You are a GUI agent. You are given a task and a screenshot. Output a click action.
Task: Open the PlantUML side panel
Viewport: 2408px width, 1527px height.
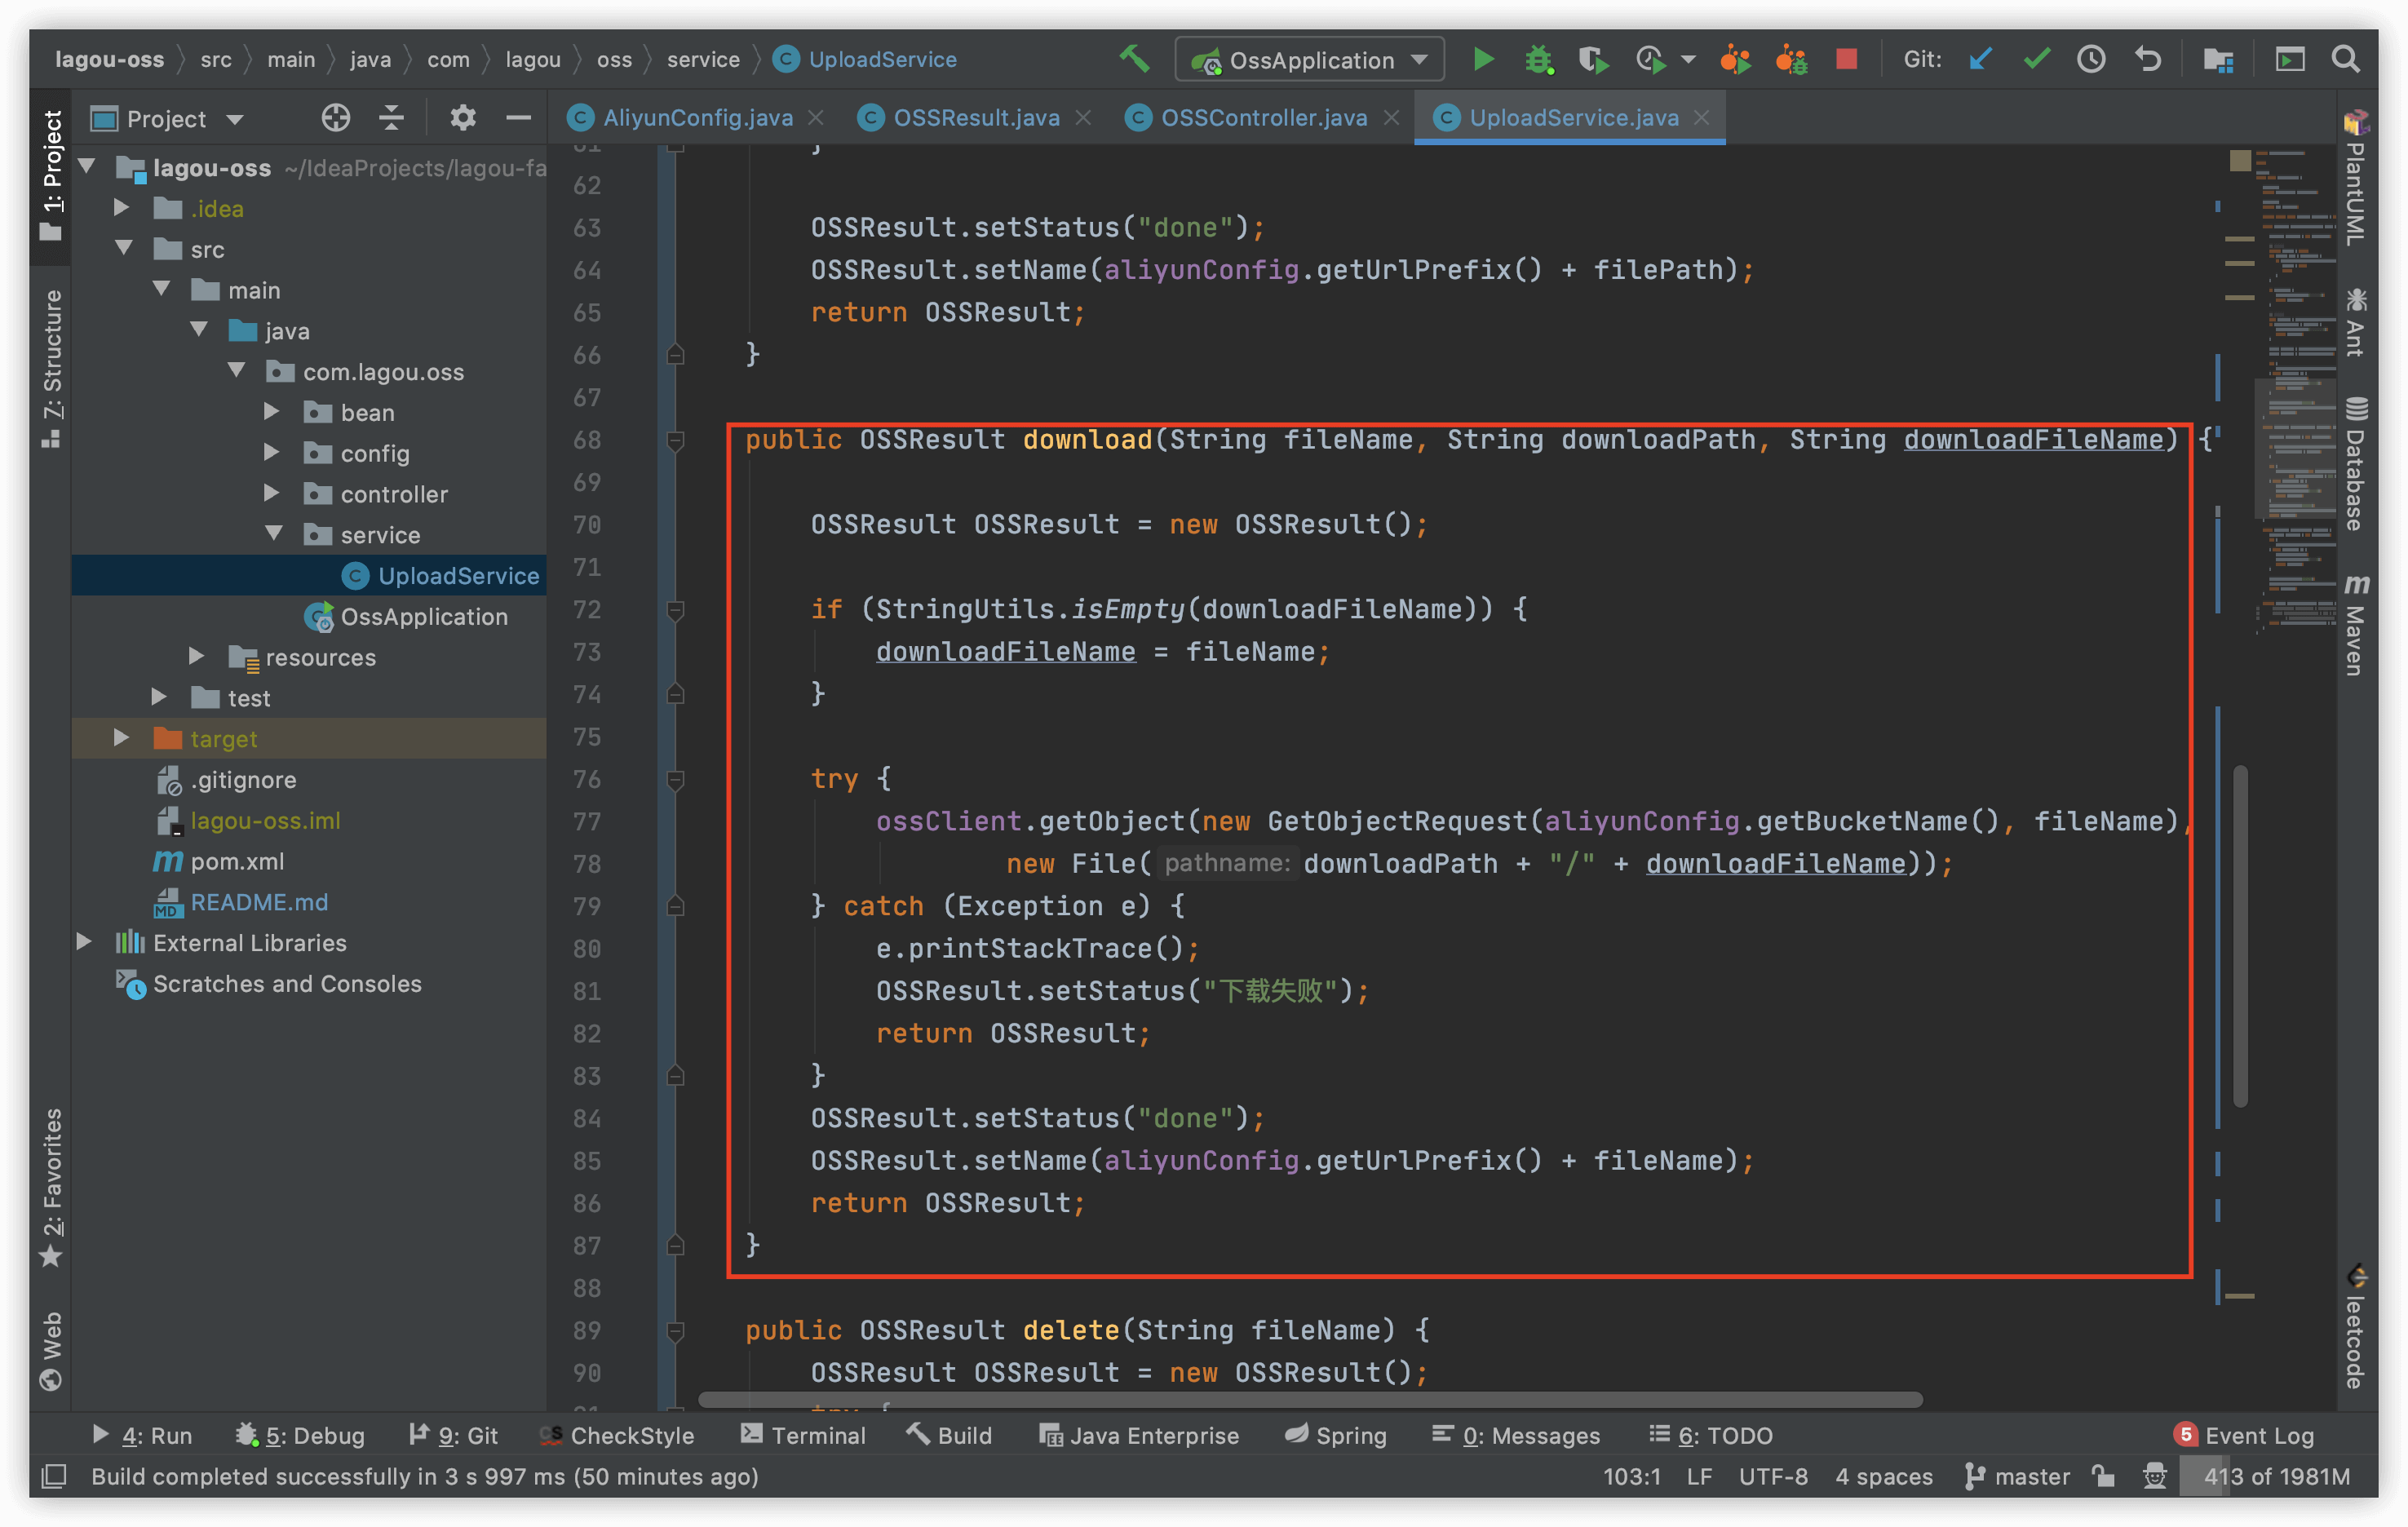(x=2357, y=177)
